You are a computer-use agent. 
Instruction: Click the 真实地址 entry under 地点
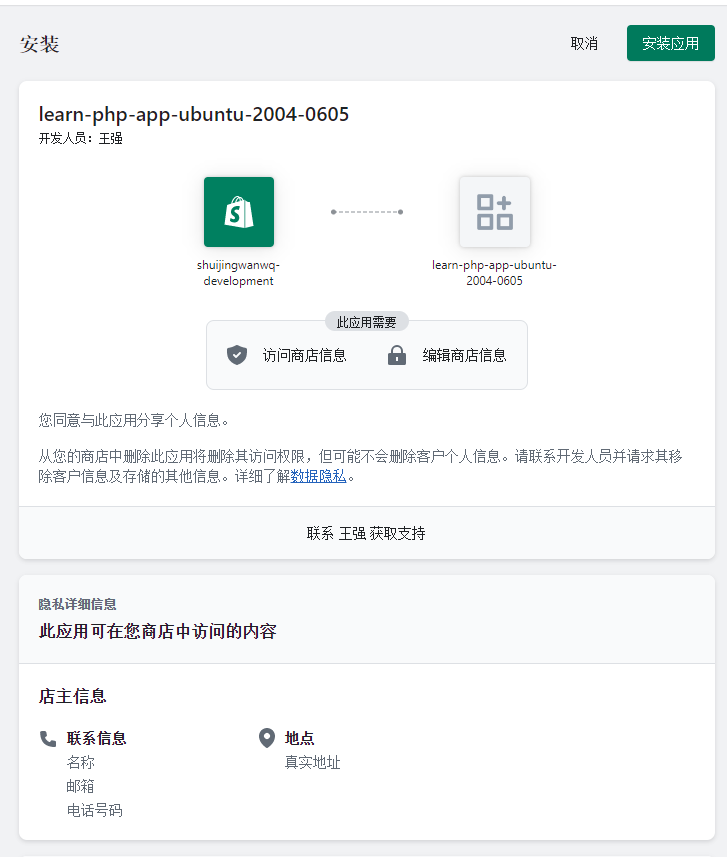point(313,762)
